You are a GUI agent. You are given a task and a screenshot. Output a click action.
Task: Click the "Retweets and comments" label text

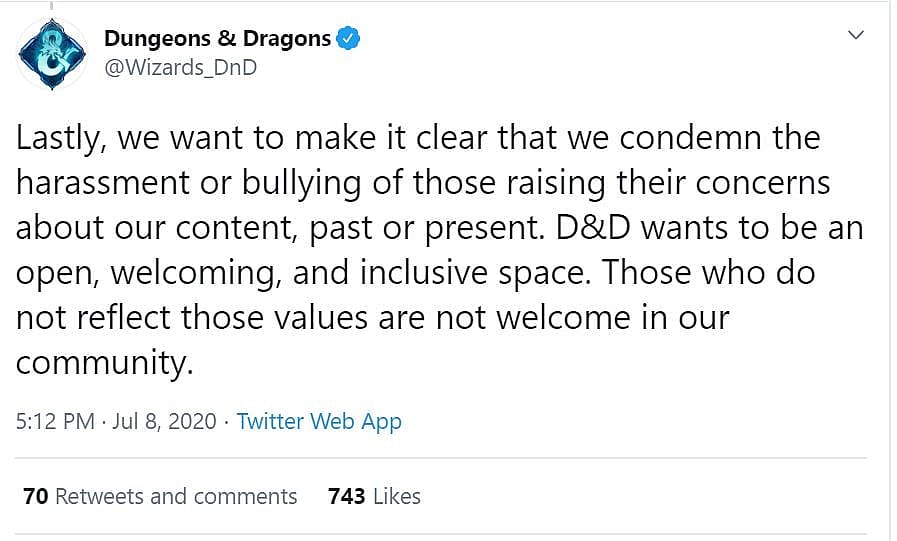pyautogui.click(x=177, y=496)
